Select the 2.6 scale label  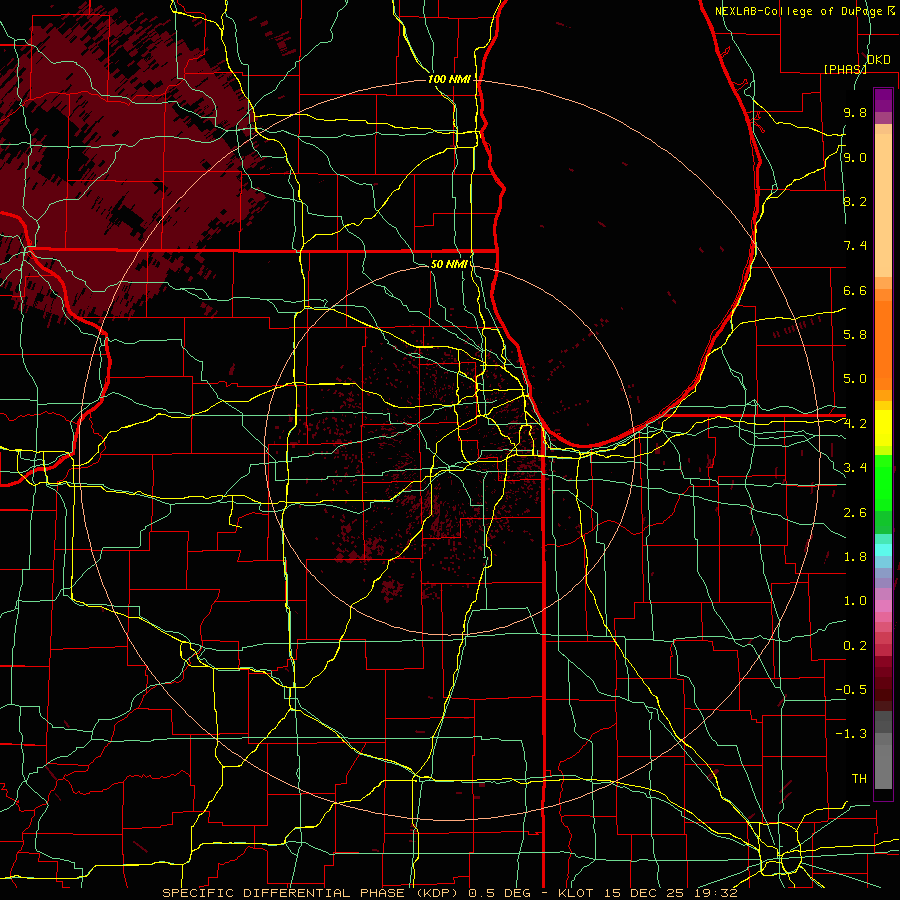tap(855, 512)
